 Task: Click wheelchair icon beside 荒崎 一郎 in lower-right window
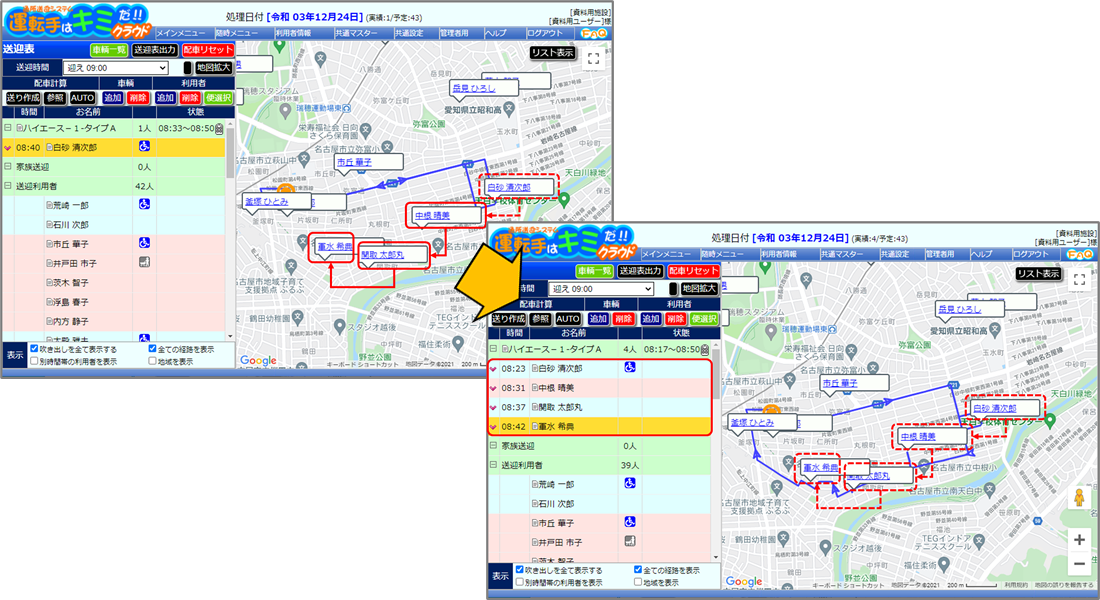pos(629,483)
